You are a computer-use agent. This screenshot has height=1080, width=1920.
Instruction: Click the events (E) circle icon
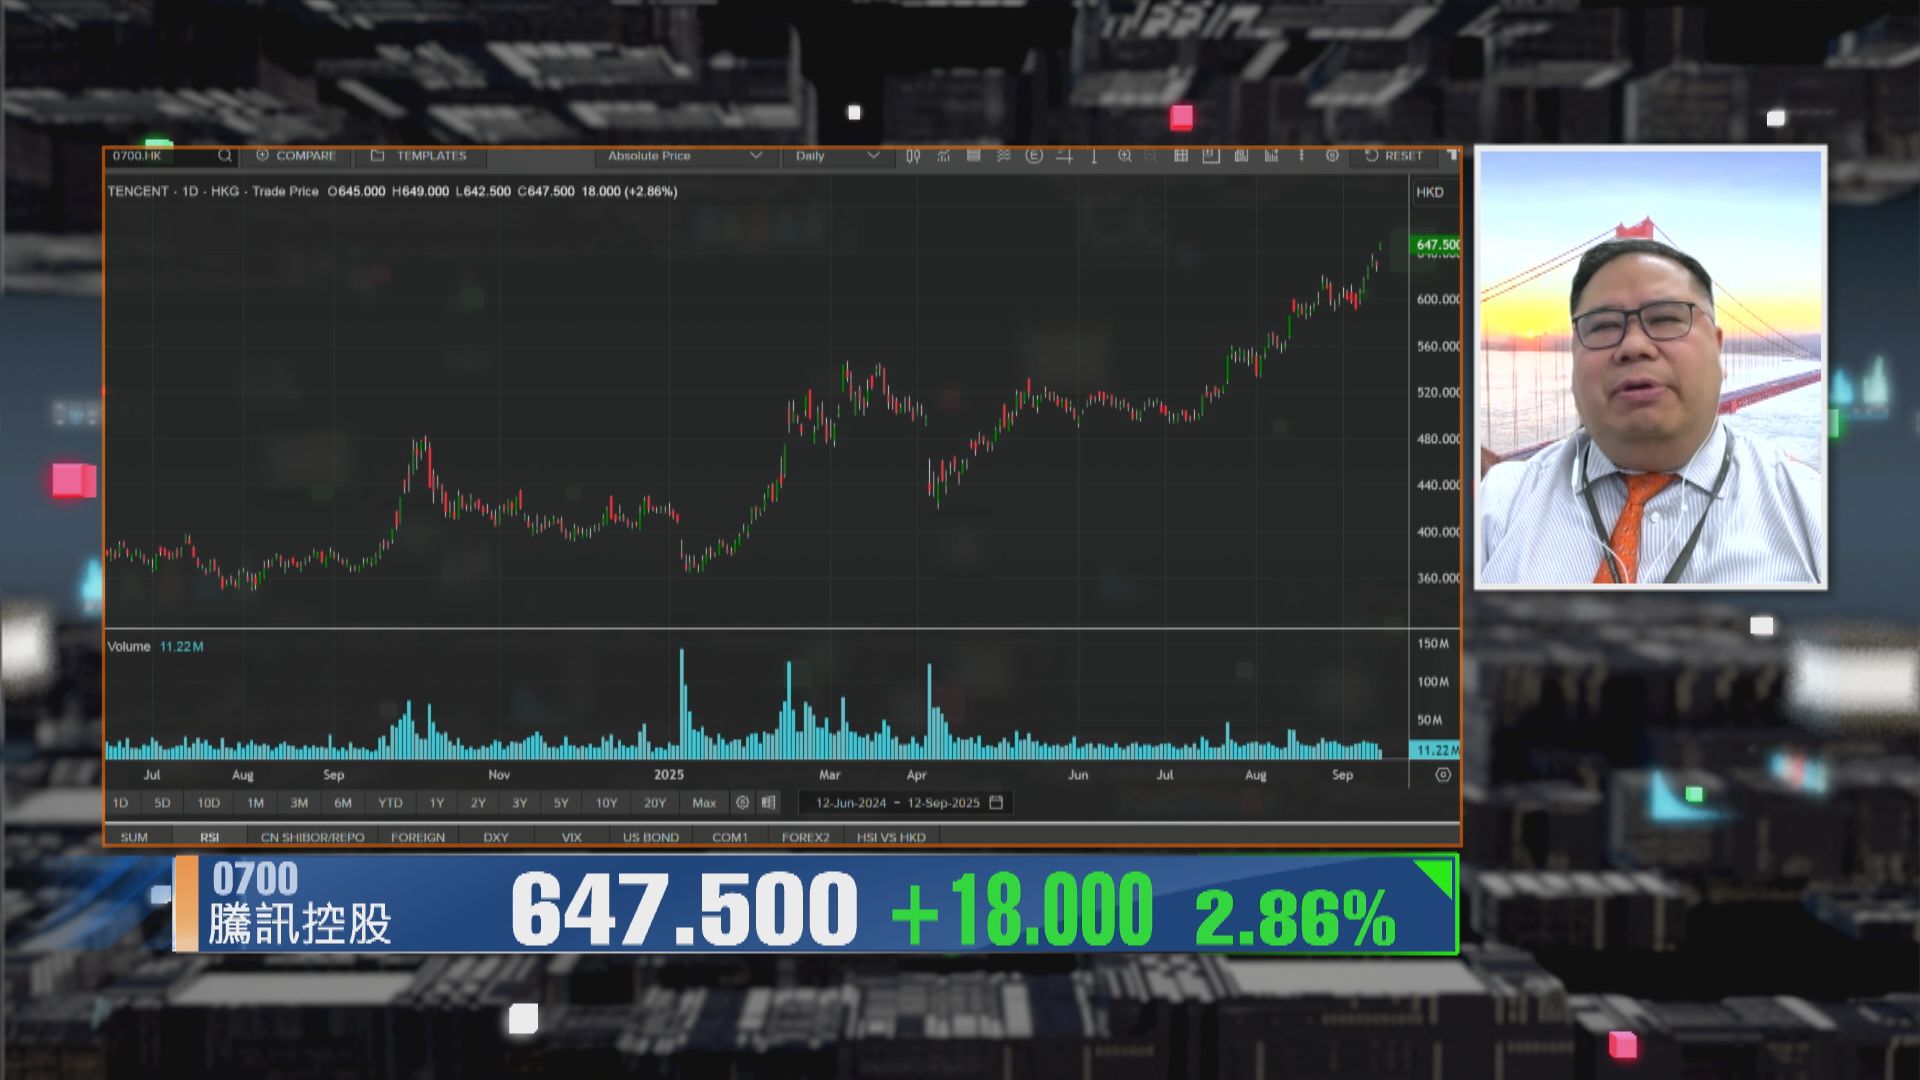point(1034,156)
